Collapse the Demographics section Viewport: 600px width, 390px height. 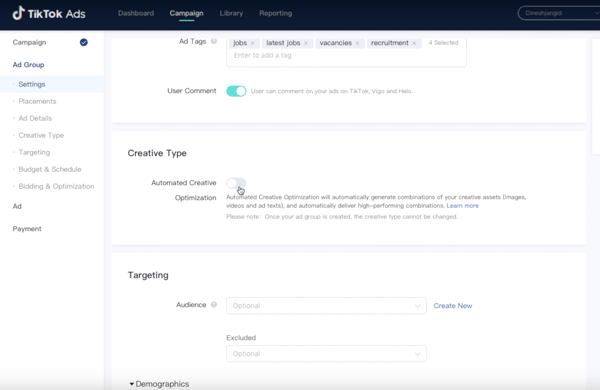[159, 384]
